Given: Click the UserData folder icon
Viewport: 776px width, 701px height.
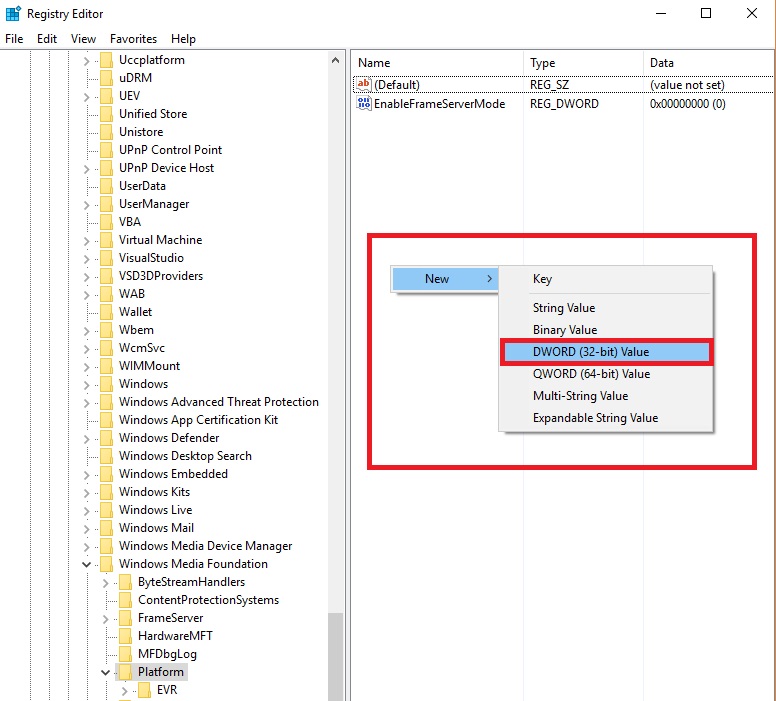Looking at the screenshot, I should 106,186.
